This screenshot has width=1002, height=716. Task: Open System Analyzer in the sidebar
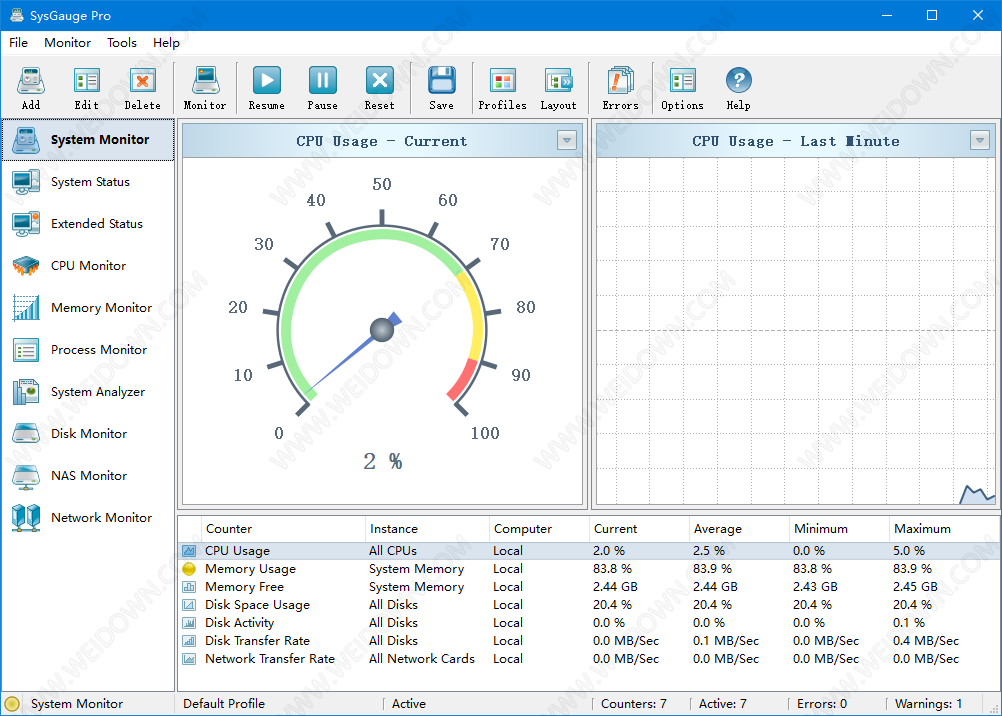[x=88, y=392]
